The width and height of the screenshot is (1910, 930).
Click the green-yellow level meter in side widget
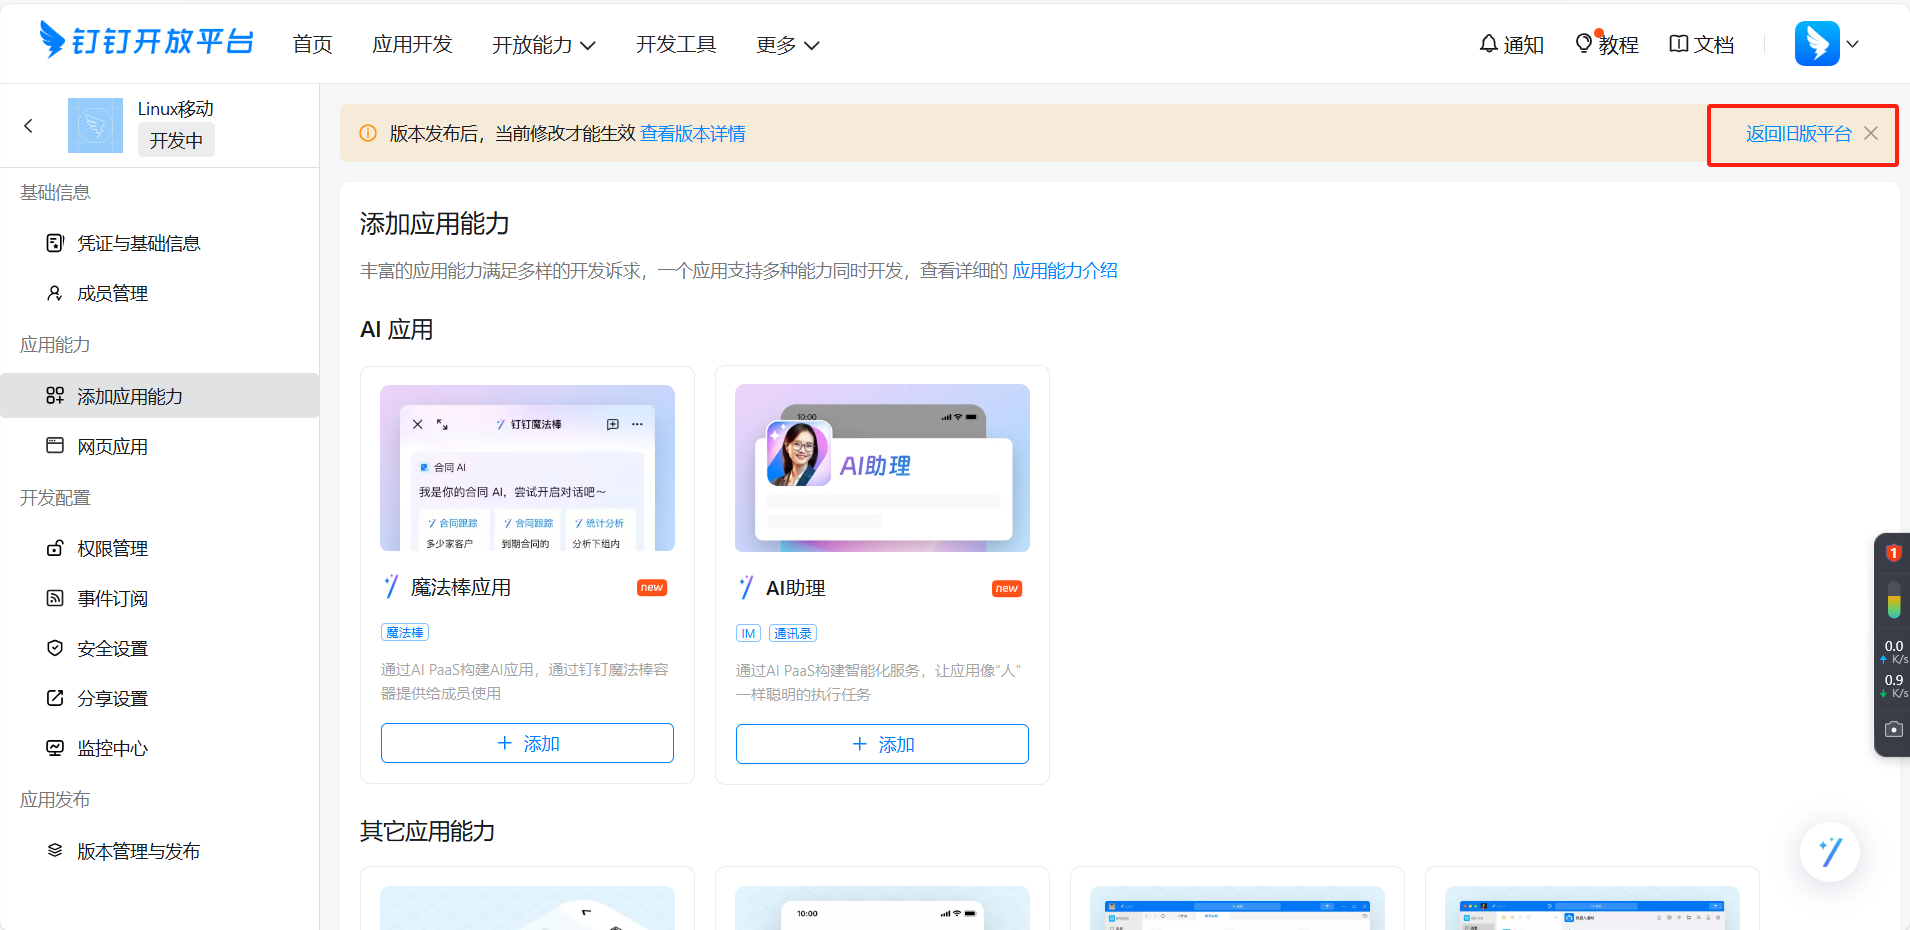click(1893, 599)
